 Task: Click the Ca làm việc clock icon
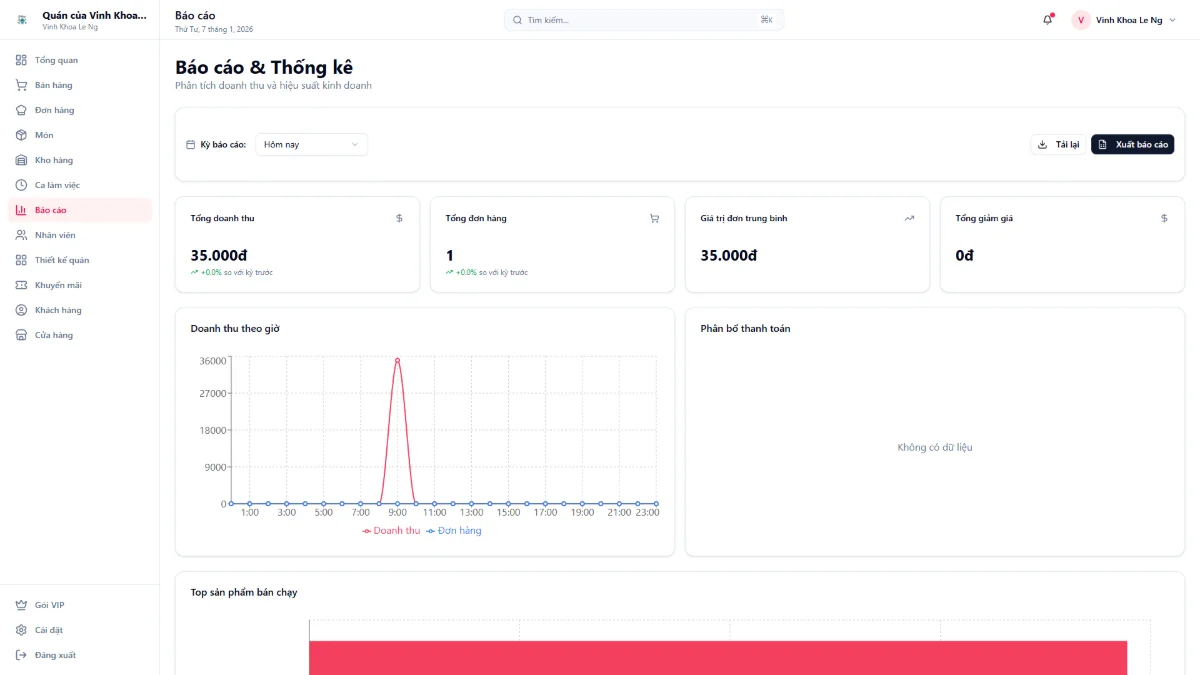(x=21, y=185)
